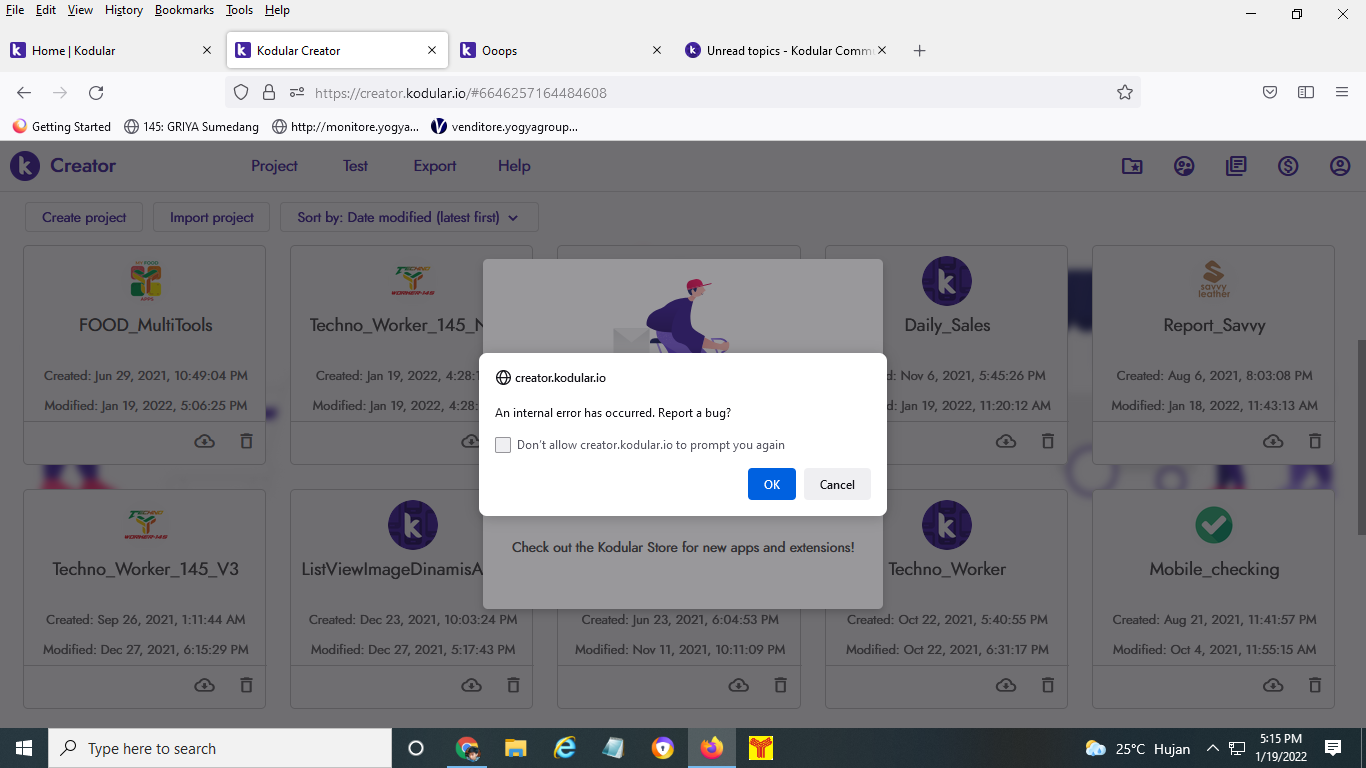The image size is (1366, 768).
Task: Delete the Techno_Worker_145_V3 project
Action: coord(246,685)
